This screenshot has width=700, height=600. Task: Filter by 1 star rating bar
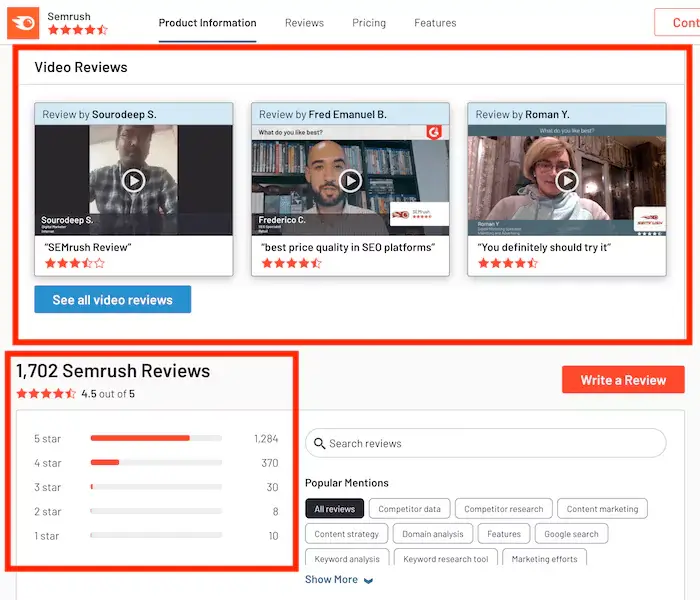[156, 535]
